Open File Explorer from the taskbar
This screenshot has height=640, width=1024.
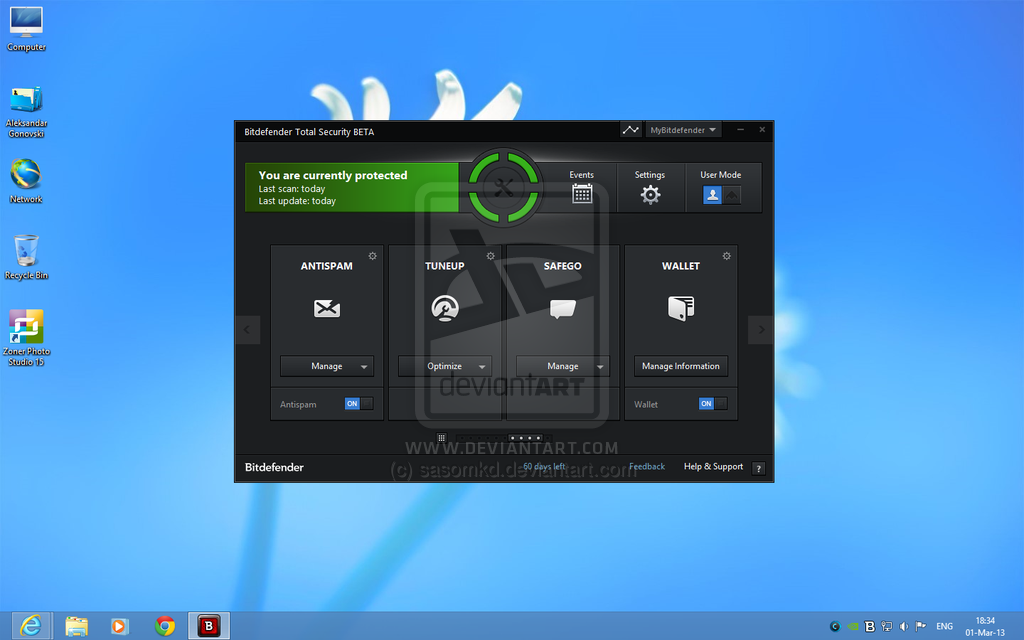tap(76, 626)
